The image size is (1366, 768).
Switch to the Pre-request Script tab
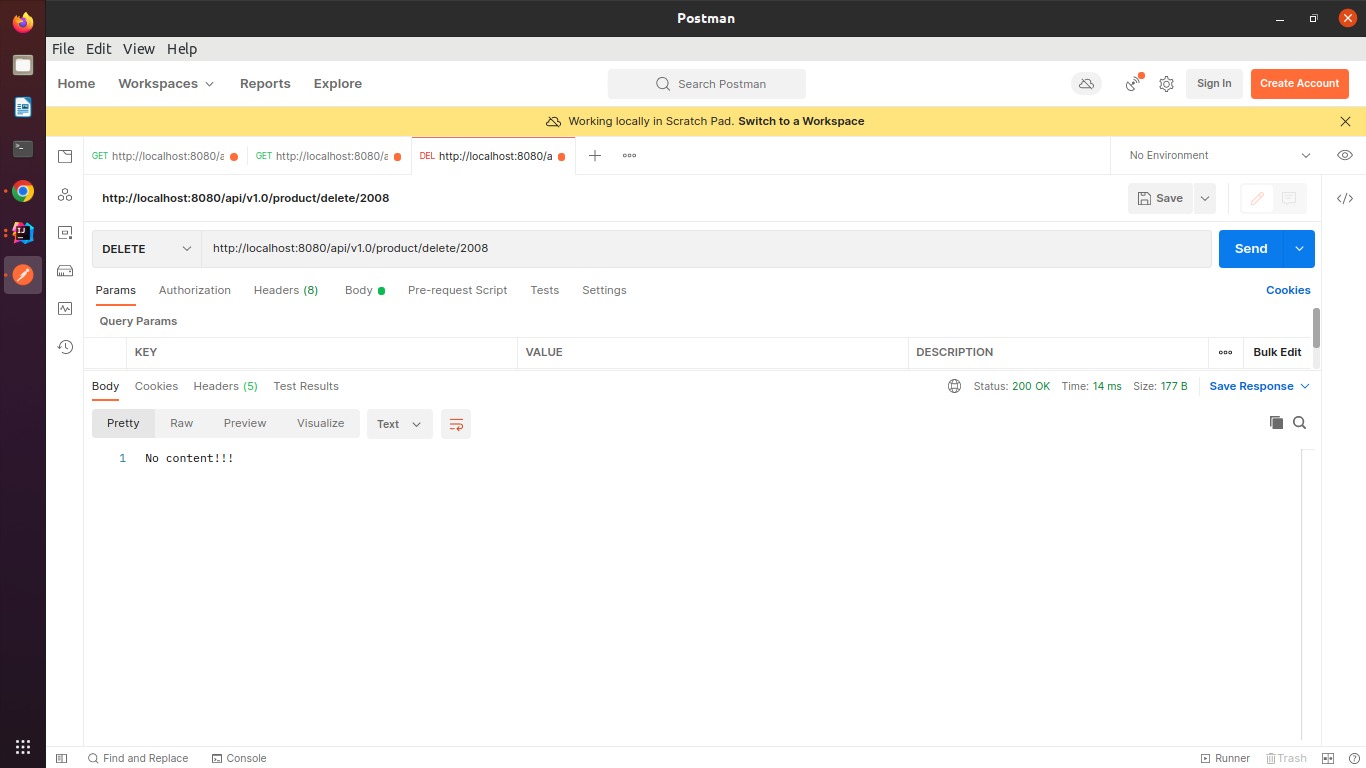[x=458, y=290]
